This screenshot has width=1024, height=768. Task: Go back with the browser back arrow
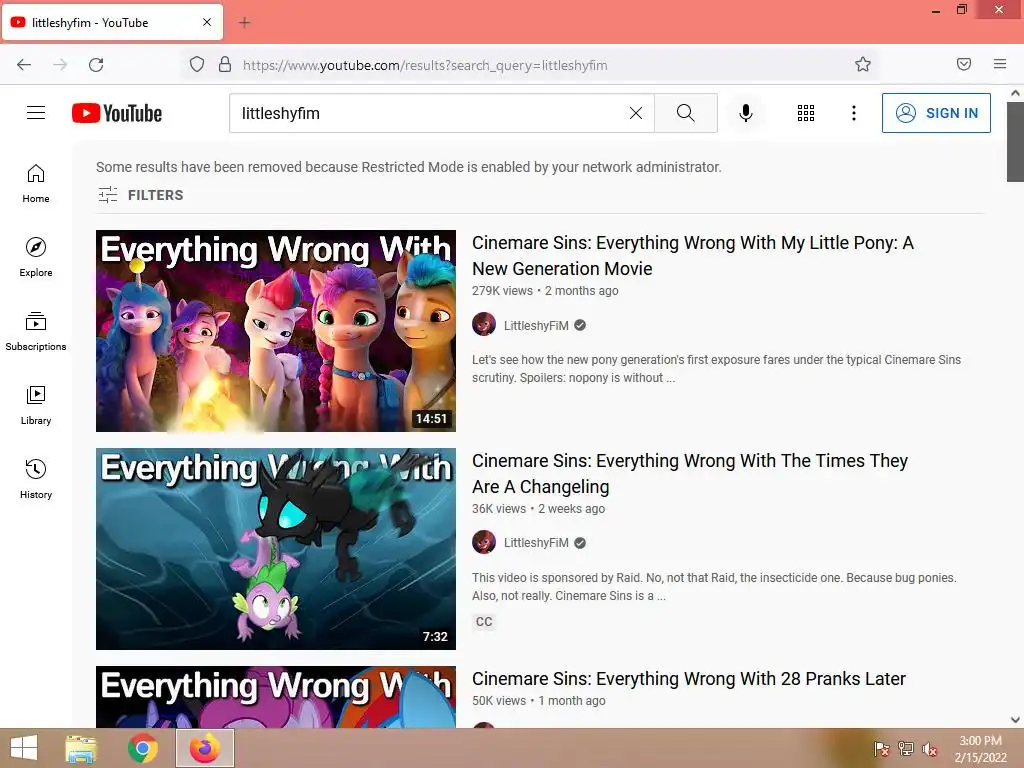[x=24, y=65]
